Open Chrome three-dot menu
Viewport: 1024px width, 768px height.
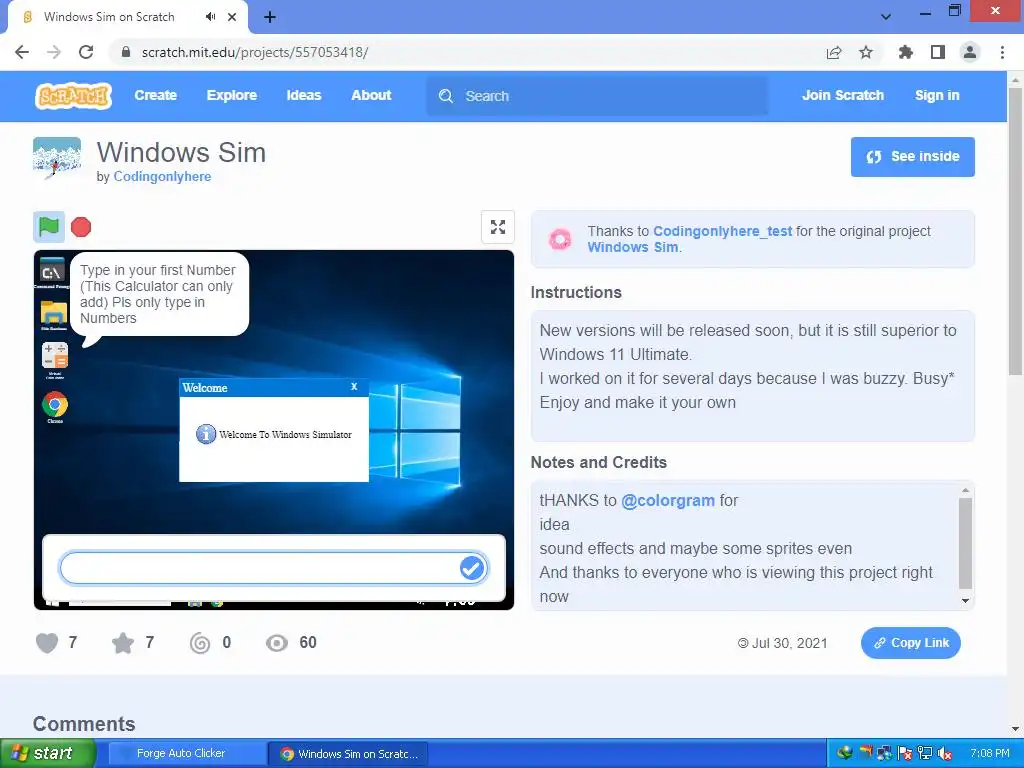[x=1002, y=52]
